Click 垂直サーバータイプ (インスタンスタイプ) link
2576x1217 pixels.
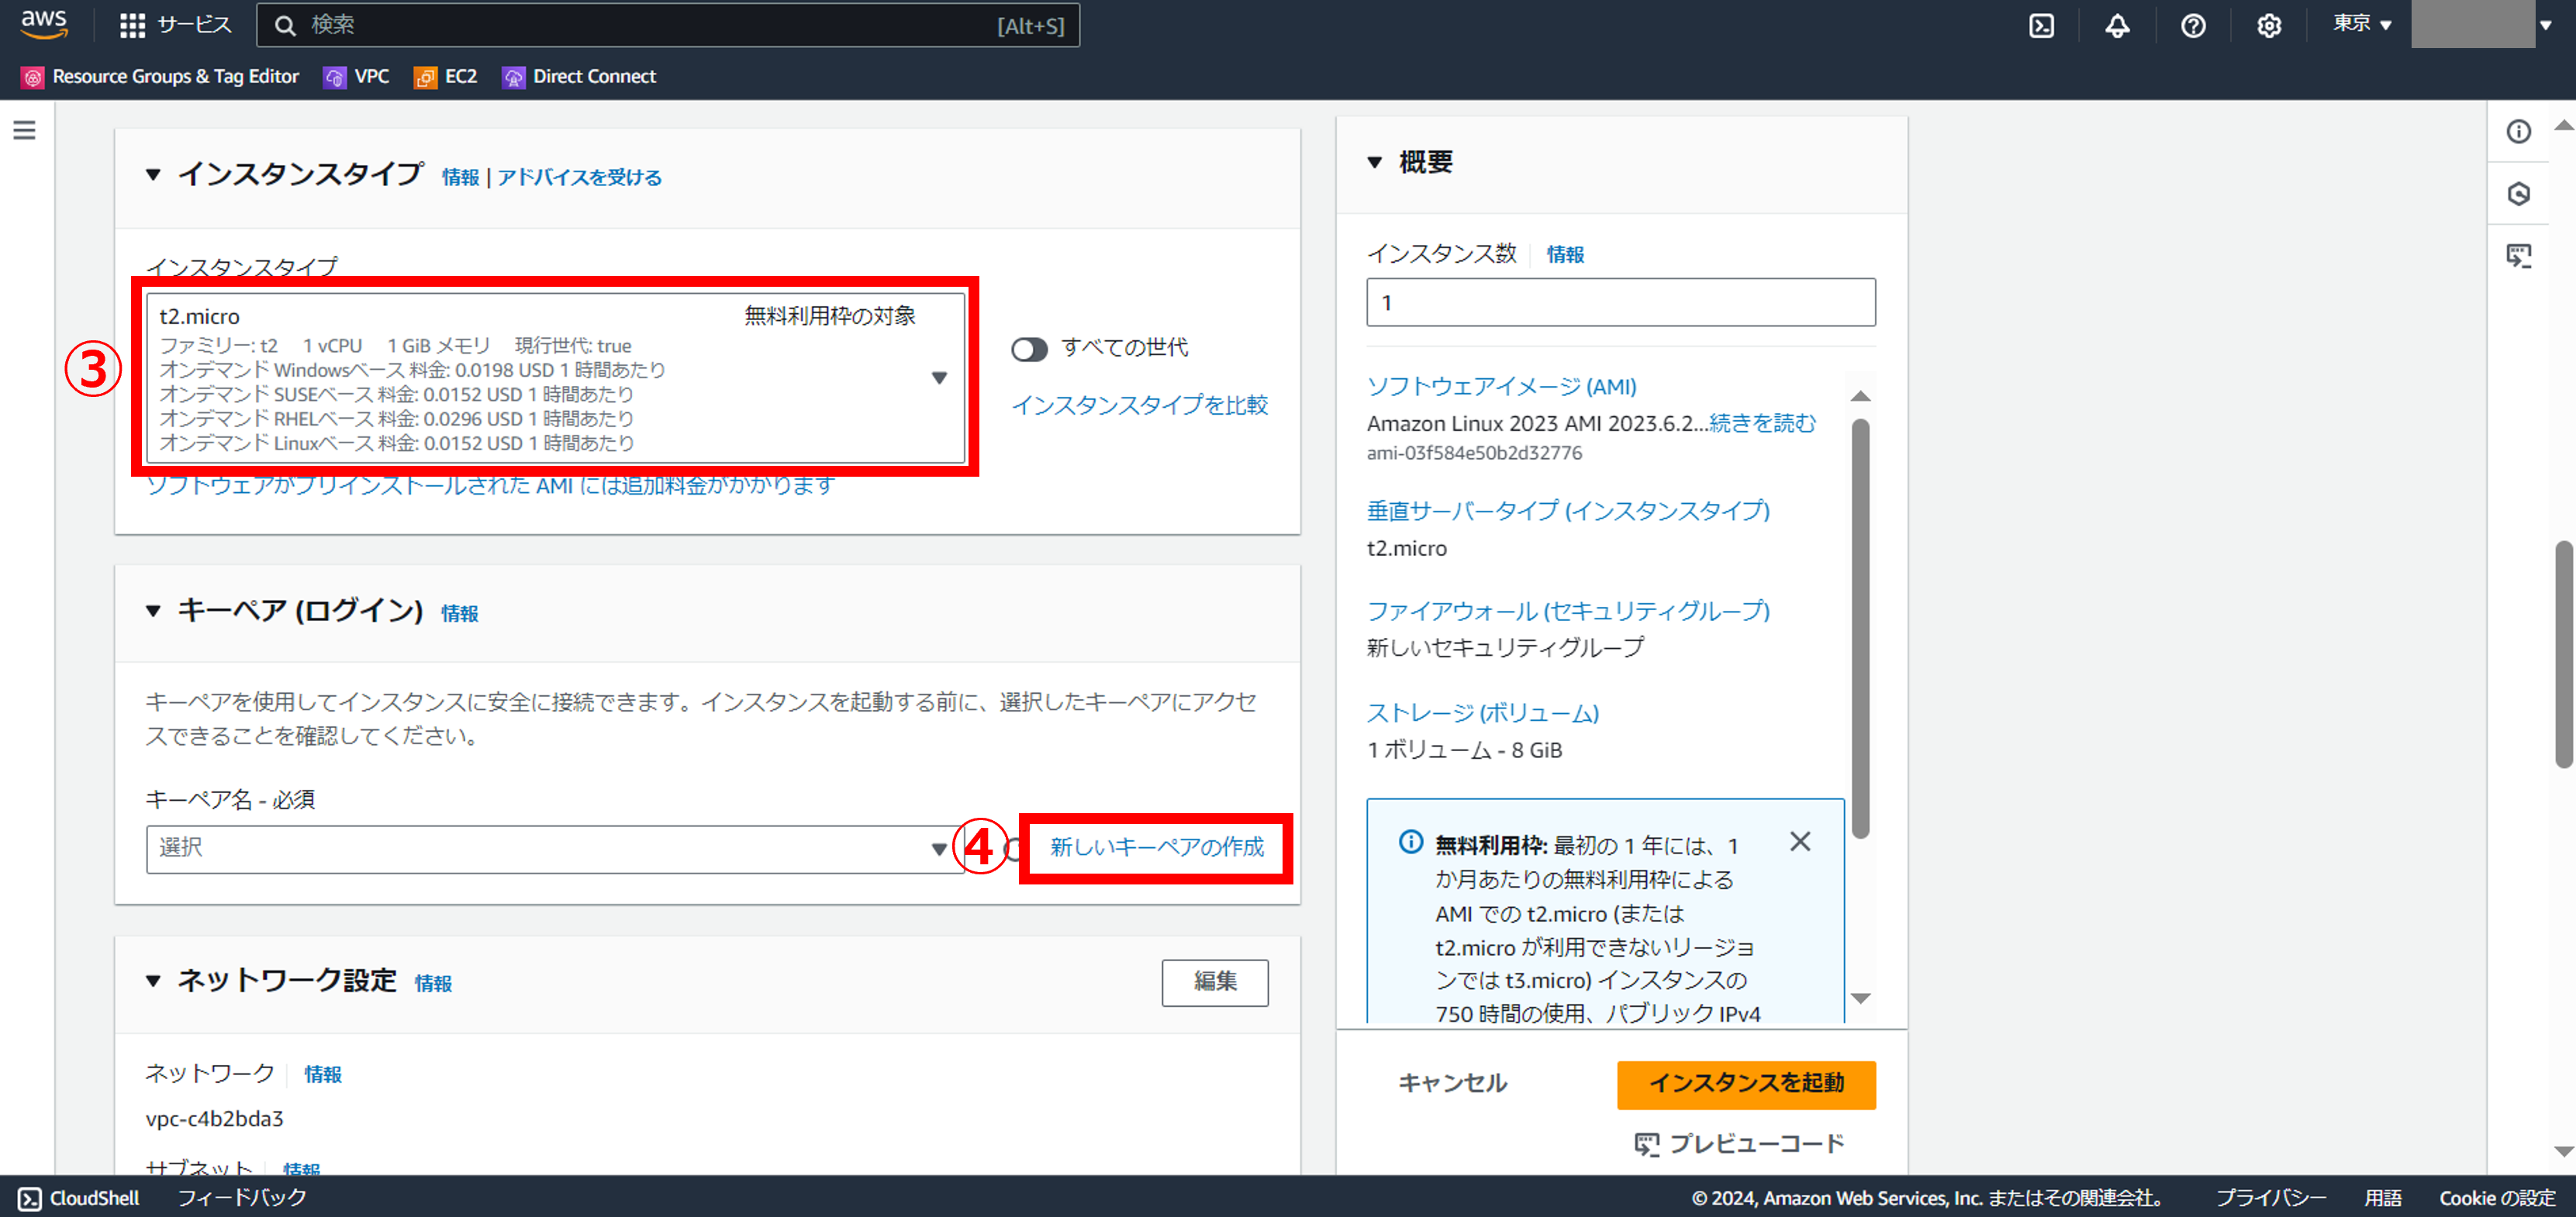[x=1568, y=511]
